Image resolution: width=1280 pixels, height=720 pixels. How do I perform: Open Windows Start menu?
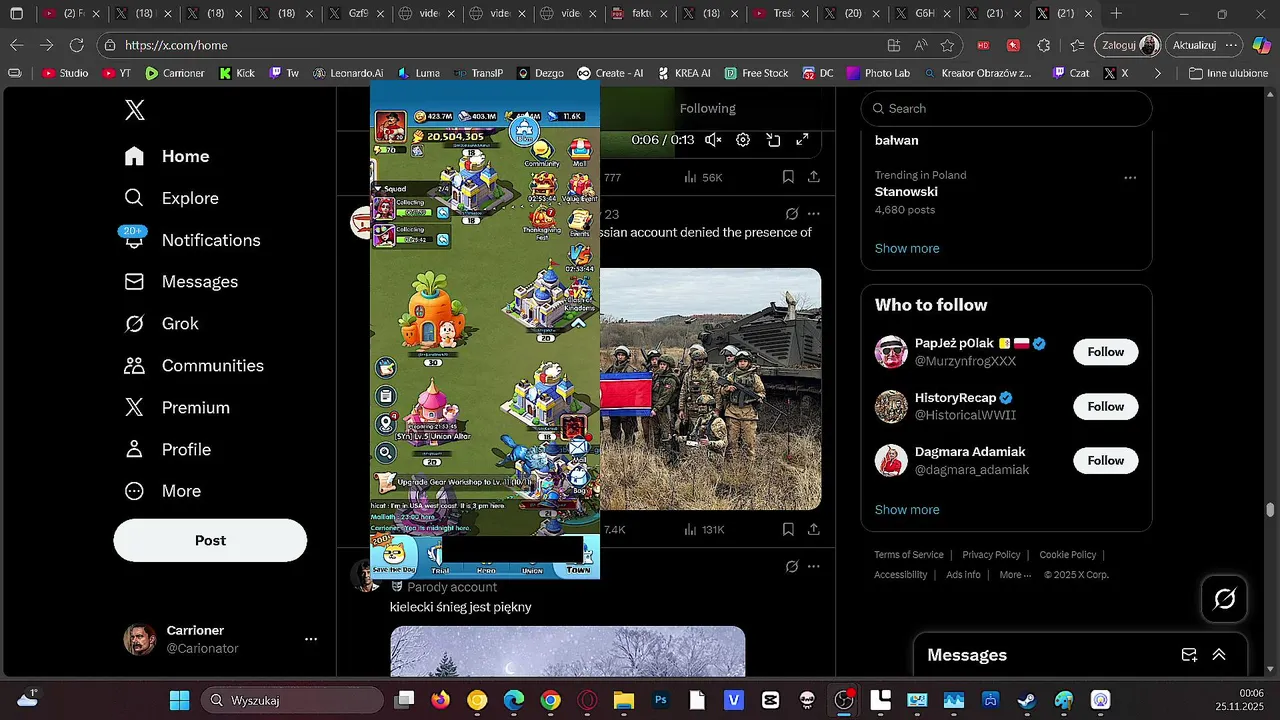coord(179,700)
